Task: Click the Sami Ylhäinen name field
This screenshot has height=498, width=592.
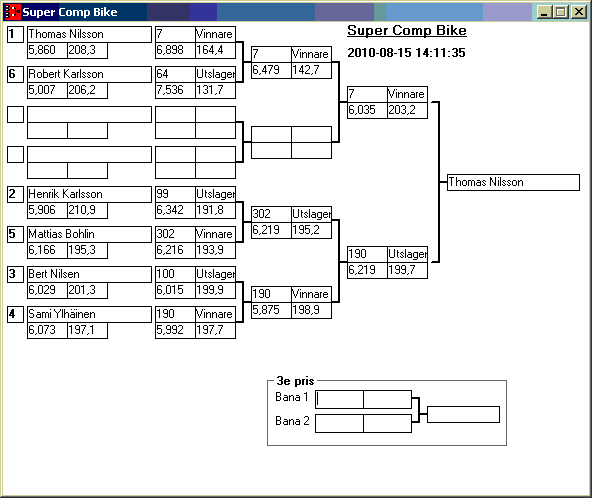Action: pyautogui.click(x=89, y=315)
